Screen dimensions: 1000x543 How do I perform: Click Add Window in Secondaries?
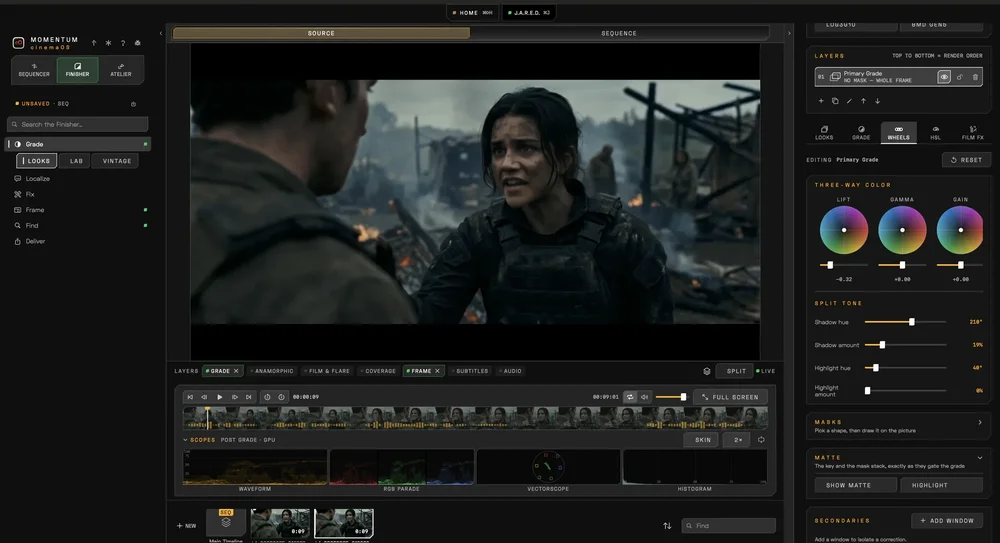947,521
